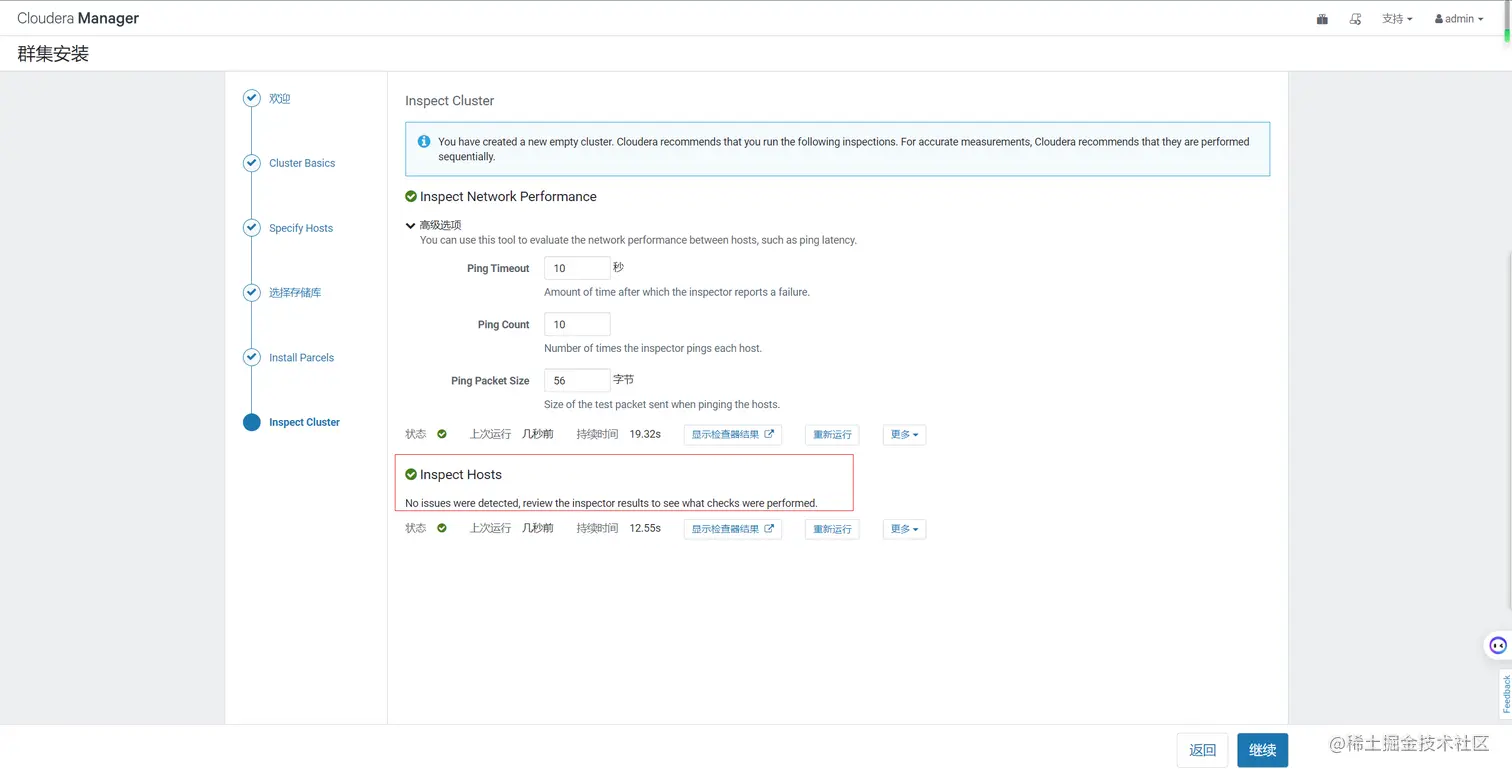Image resolution: width=1512 pixels, height=776 pixels.
Task: Select the Inspect Cluster wizard step
Action: pyautogui.click(x=304, y=422)
